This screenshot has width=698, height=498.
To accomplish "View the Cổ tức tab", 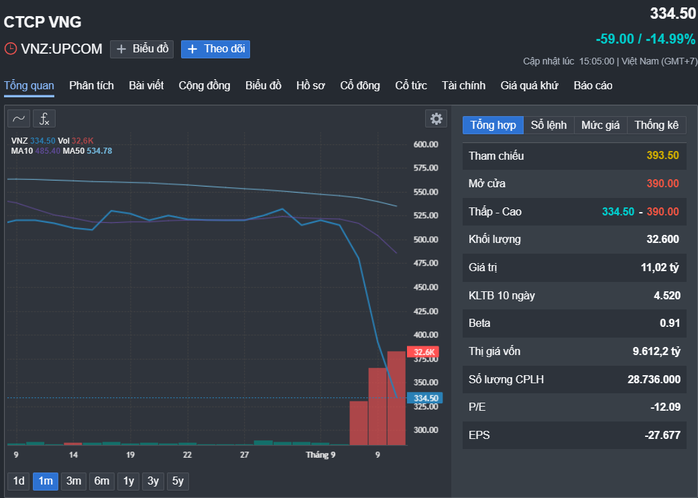I will pyautogui.click(x=411, y=85).
